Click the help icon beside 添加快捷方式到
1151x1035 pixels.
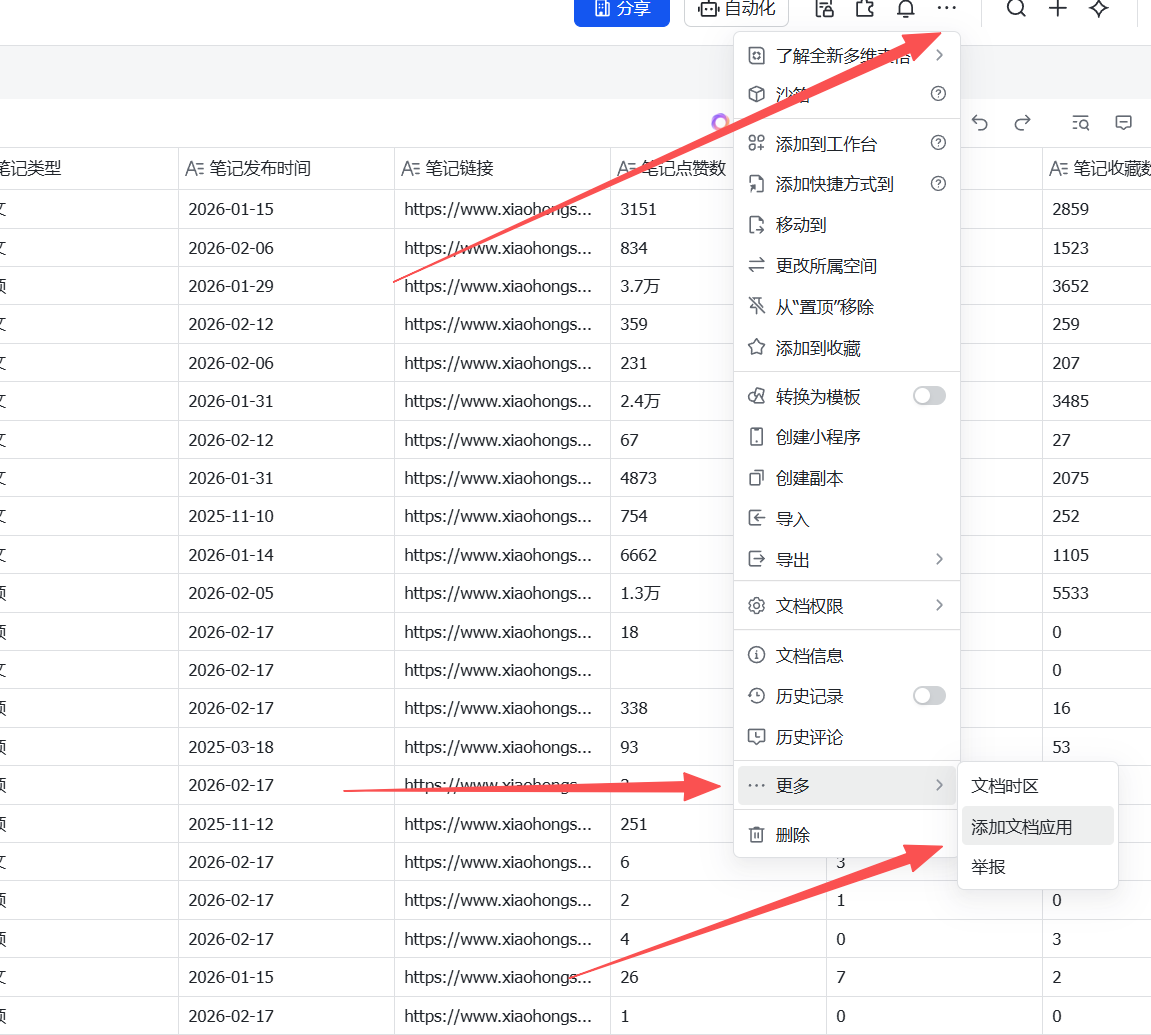click(938, 184)
